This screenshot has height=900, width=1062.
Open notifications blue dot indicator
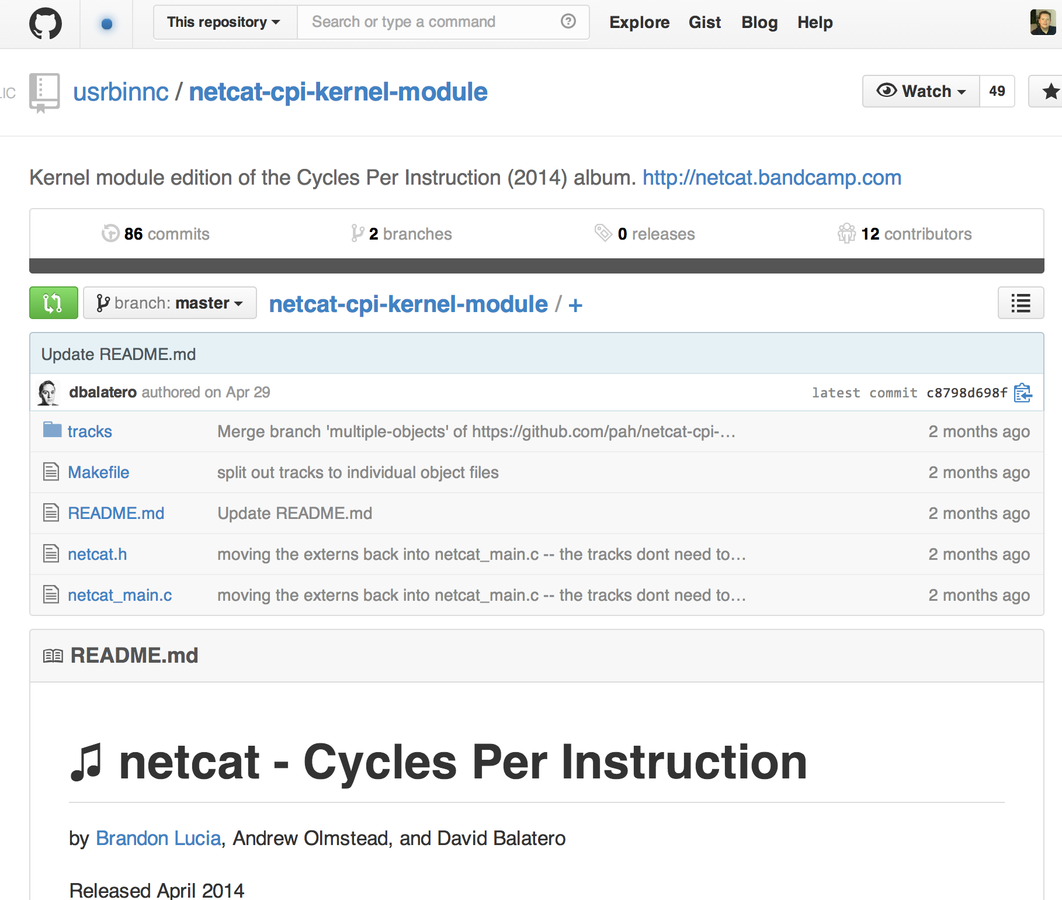tap(106, 24)
